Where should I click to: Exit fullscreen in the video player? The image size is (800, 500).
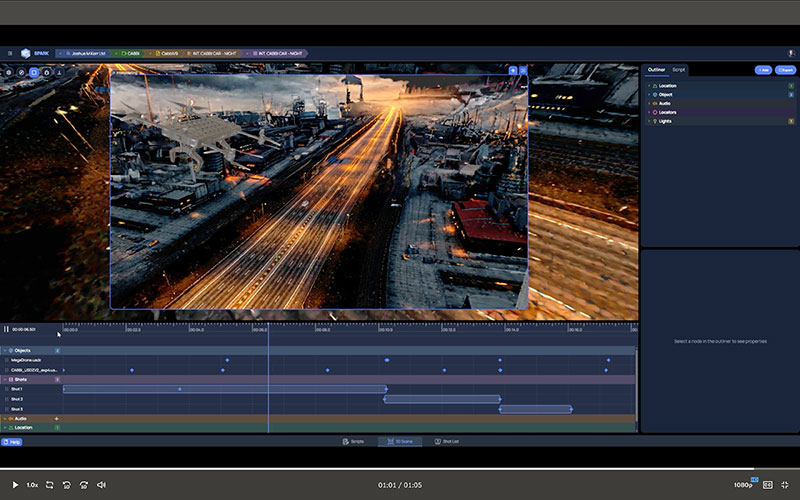tap(785, 485)
